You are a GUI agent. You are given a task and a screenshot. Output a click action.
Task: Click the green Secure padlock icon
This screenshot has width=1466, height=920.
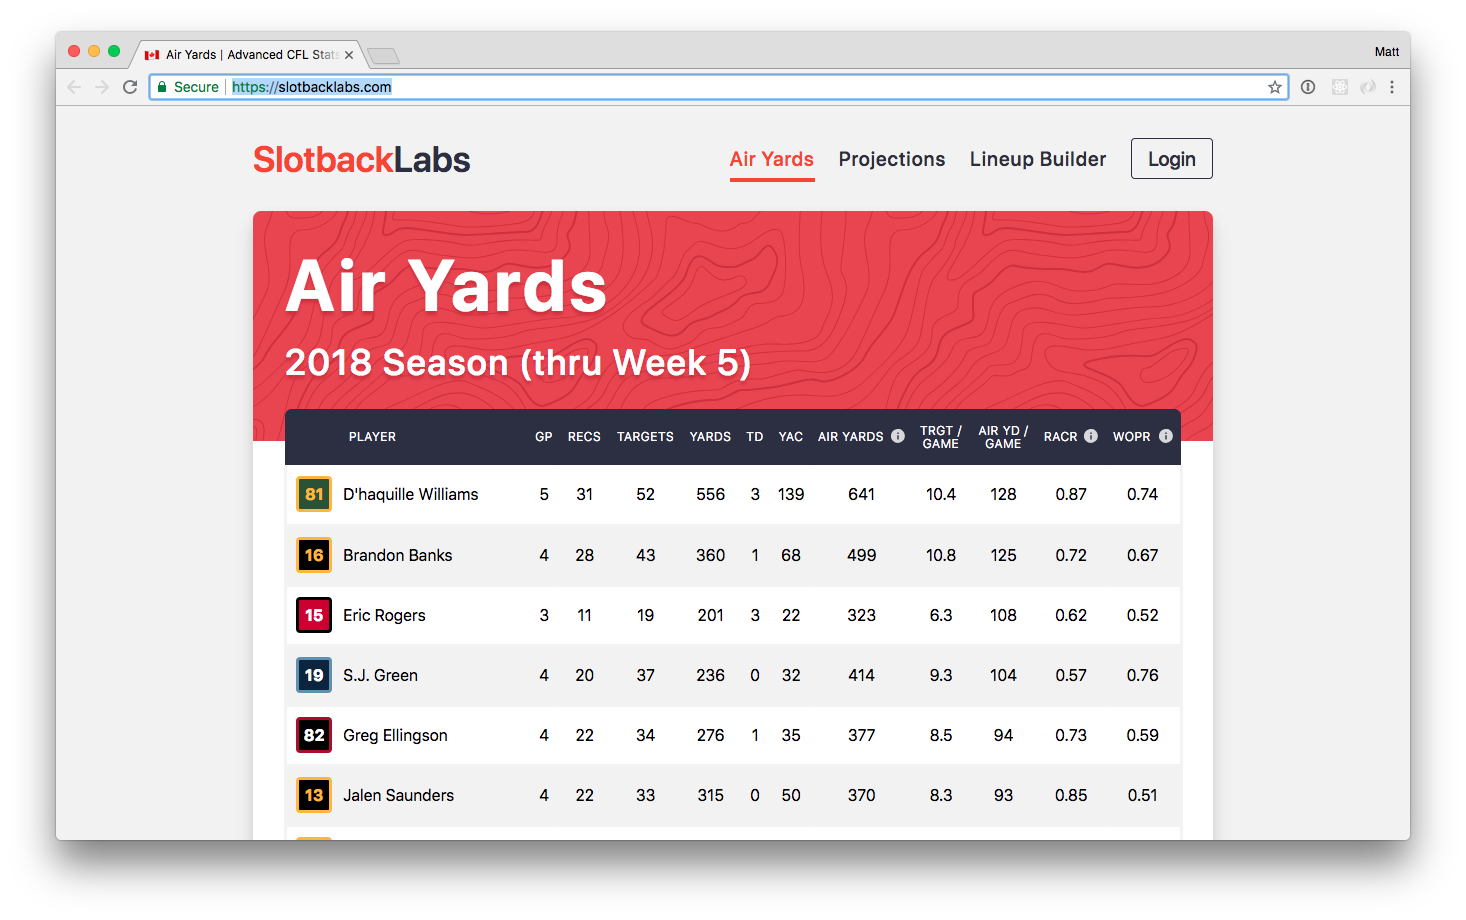(x=162, y=87)
